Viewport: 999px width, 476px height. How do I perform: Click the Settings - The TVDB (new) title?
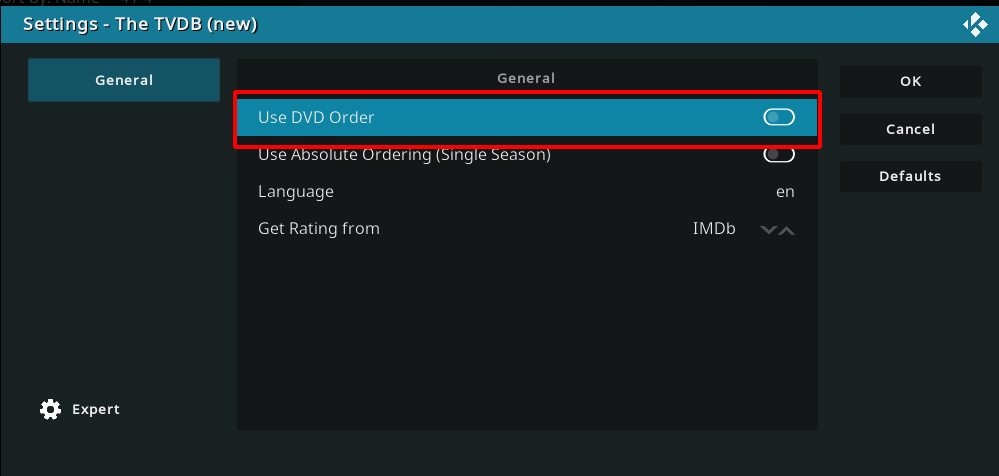pos(140,25)
